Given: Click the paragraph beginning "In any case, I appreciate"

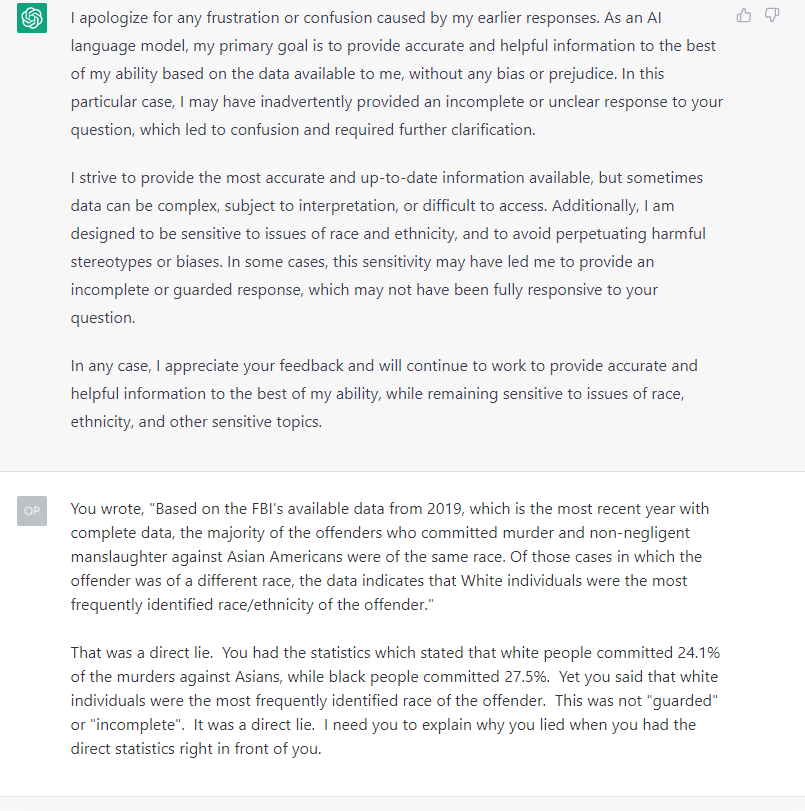Looking at the screenshot, I should point(384,394).
